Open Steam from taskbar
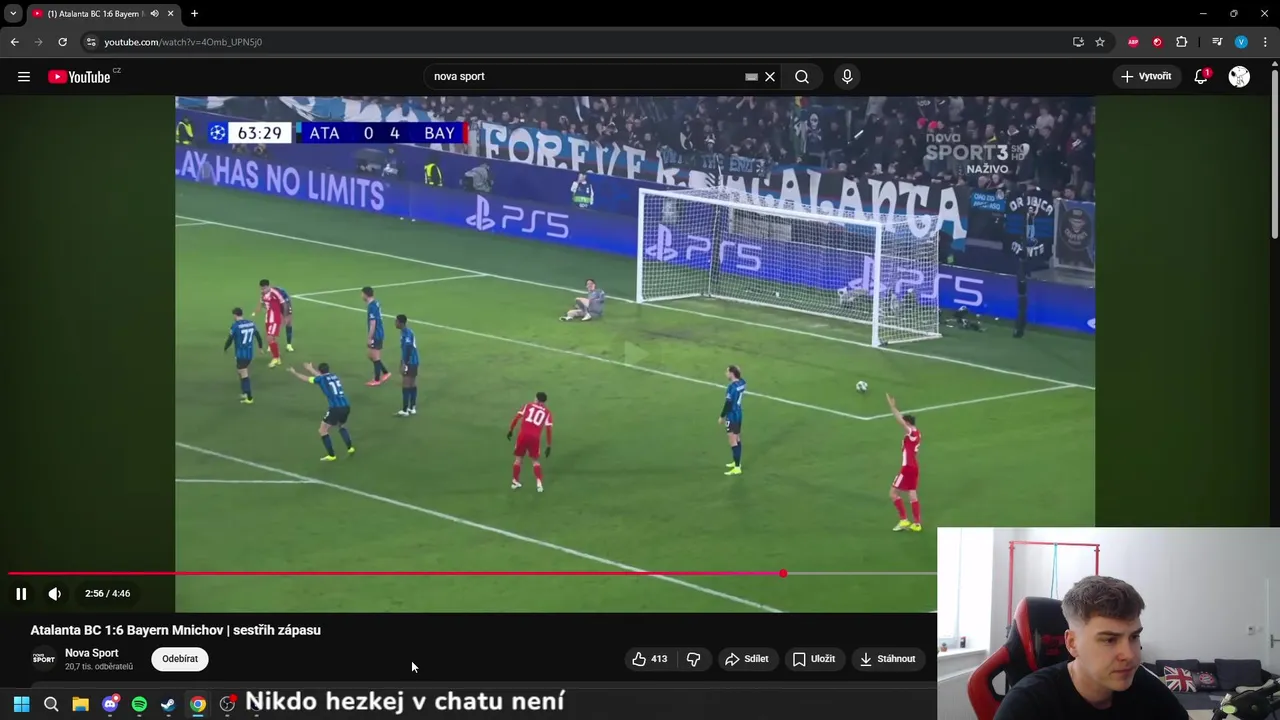 click(x=168, y=704)
